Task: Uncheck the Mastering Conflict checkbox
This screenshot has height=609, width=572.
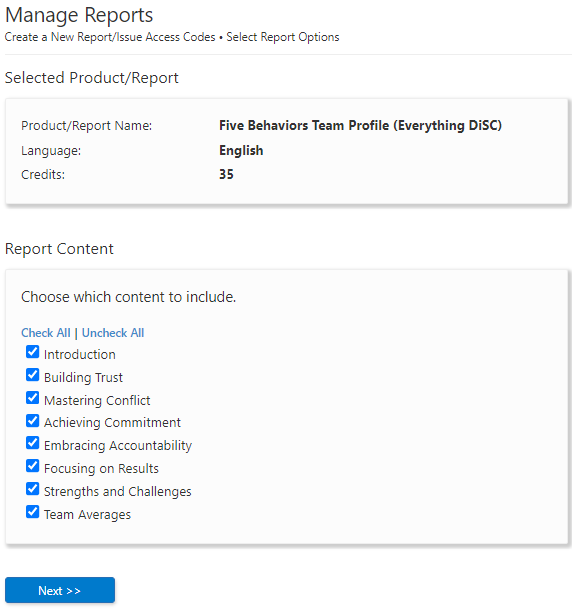Action: point(33,398)
